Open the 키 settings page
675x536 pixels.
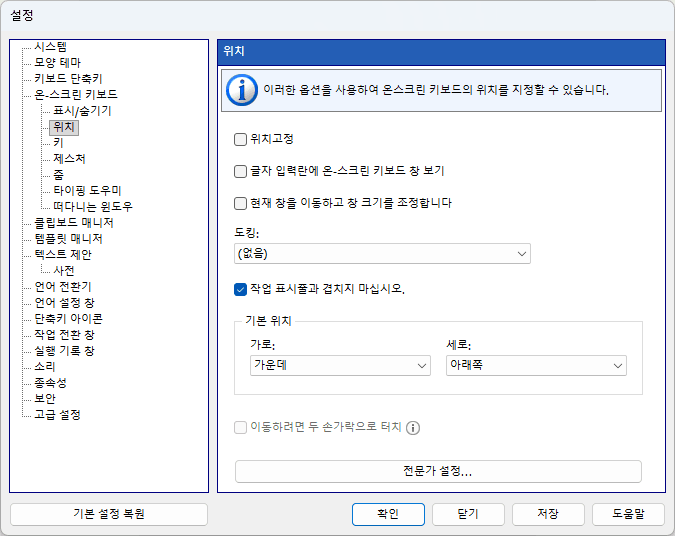coord(58,143)
